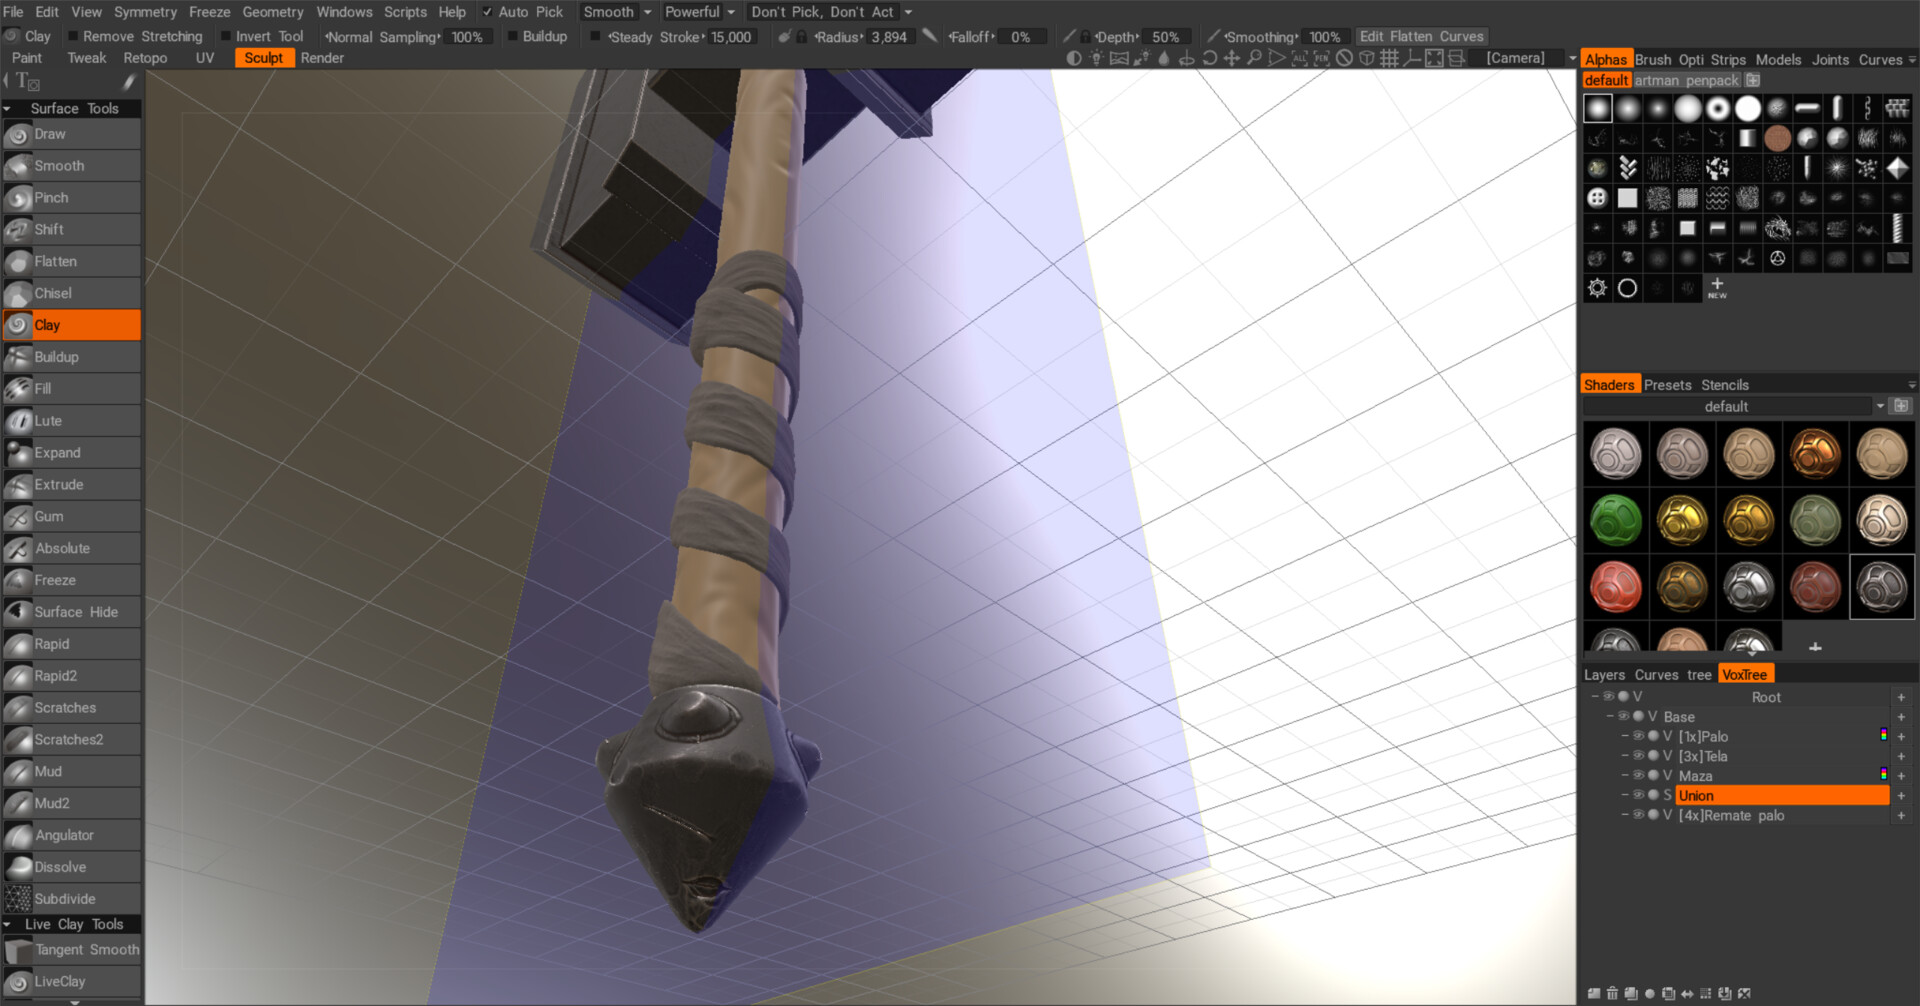The width and height of the screenshot is (1920, 1006).
Task: Open the Symmetry menu
Action: pyautogui.click(x=145, y=12)
